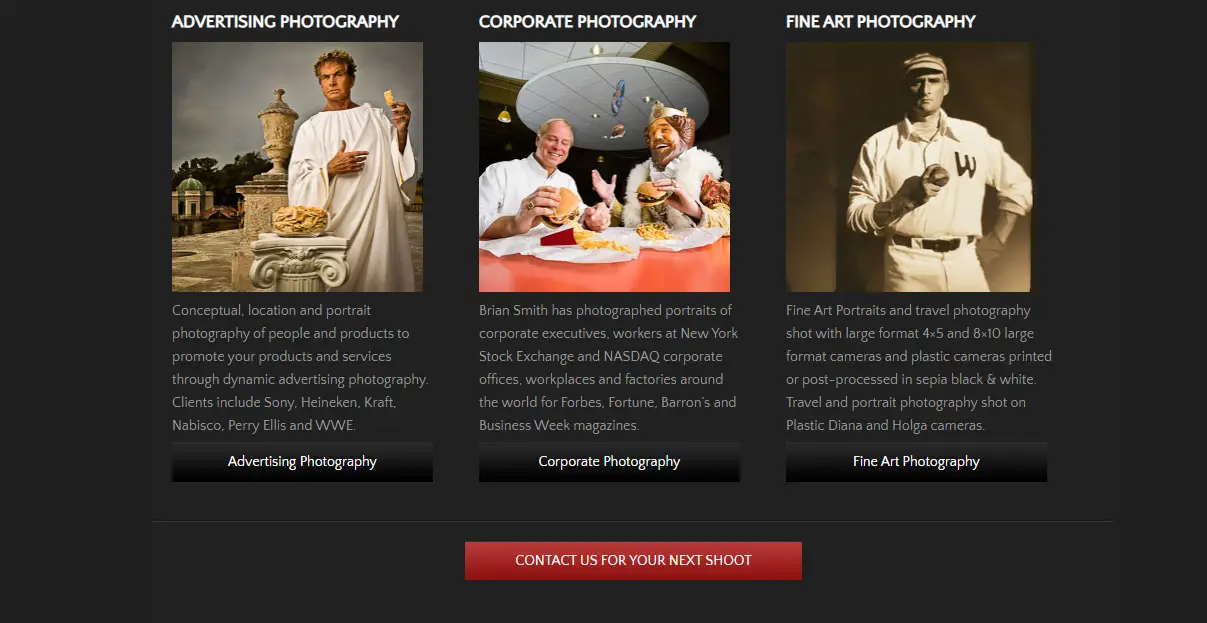Click Contact Us For Your Next Shoot
The height and width of the screenshot is (623, 1207).
(x=633, y=560)
